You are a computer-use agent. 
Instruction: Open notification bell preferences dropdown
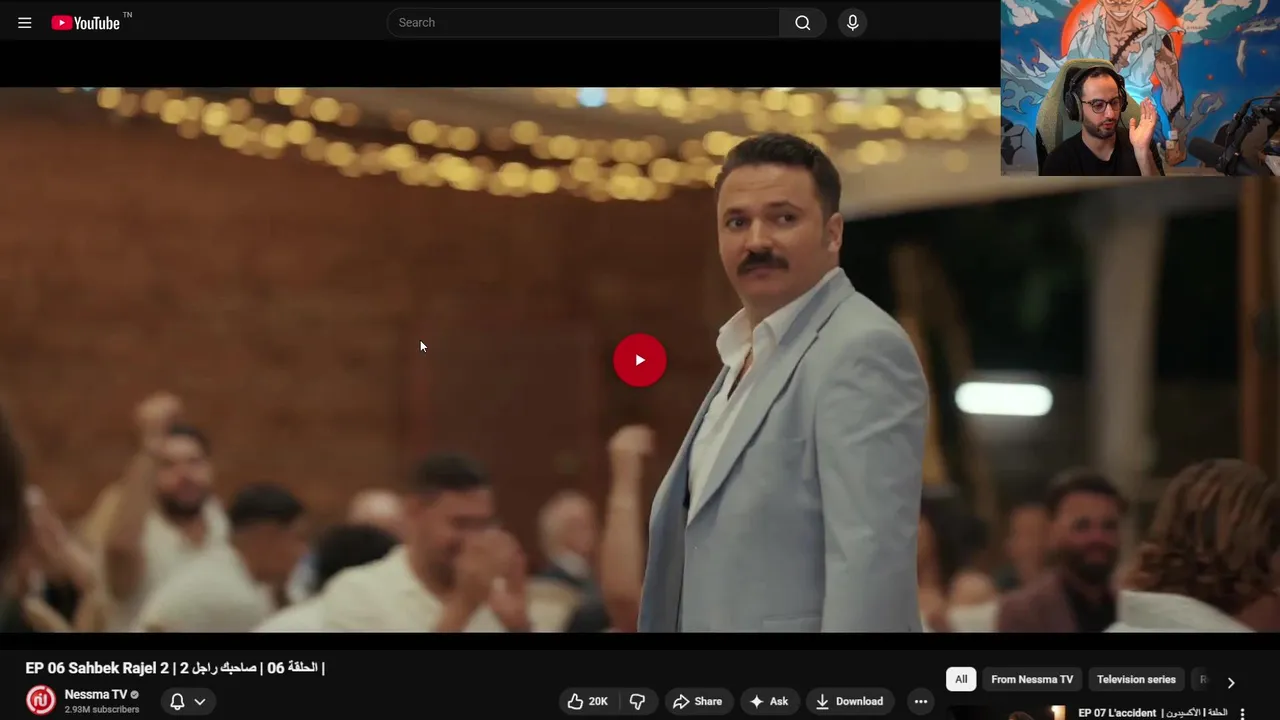pyautogui.click(x=188, y=701)
